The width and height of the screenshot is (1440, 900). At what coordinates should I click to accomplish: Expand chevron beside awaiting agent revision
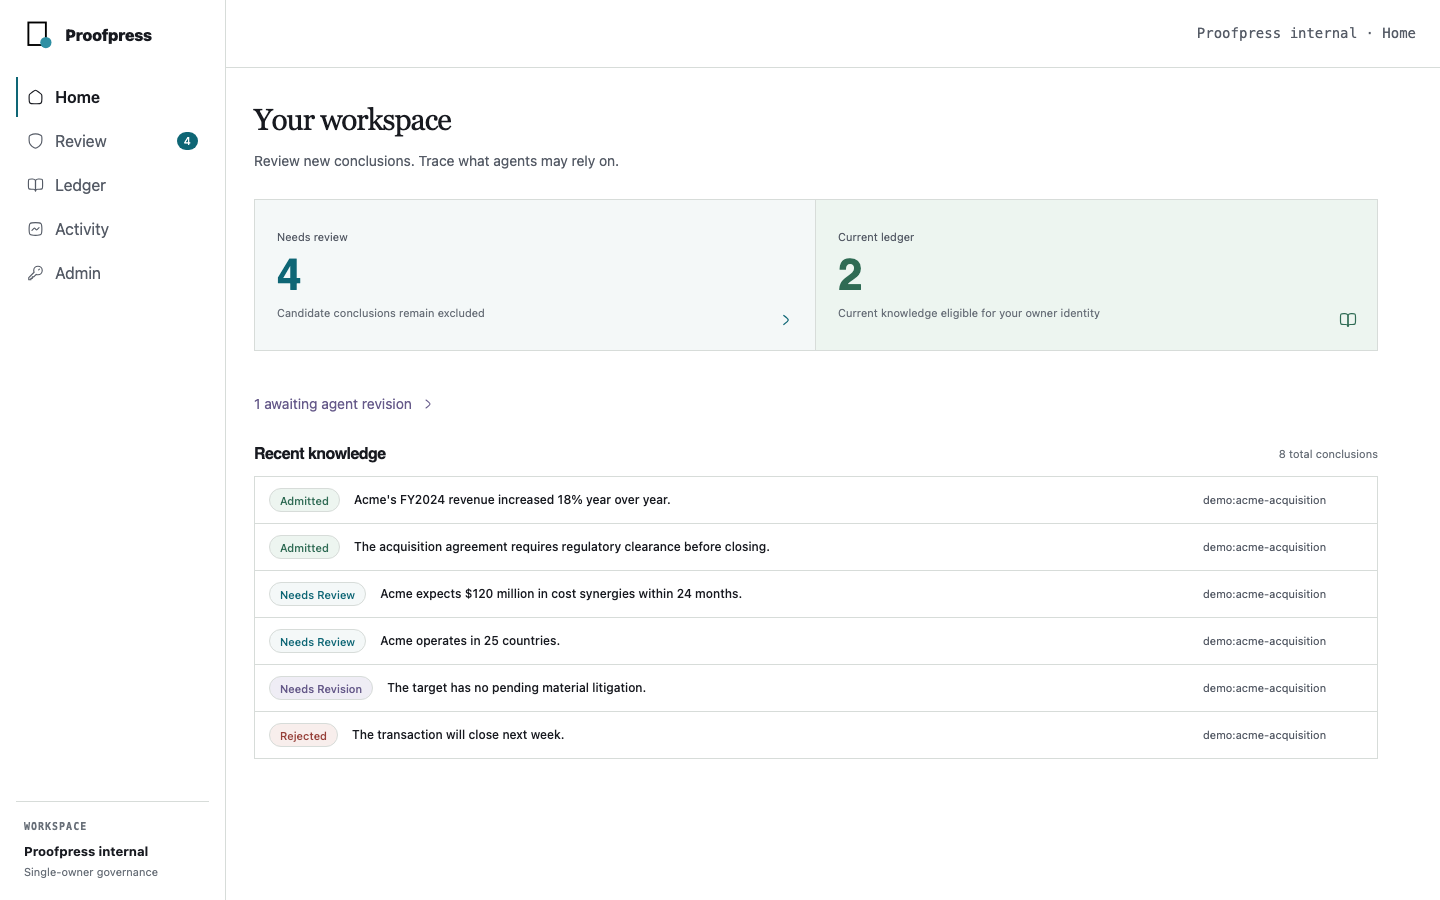click(428, 404)
